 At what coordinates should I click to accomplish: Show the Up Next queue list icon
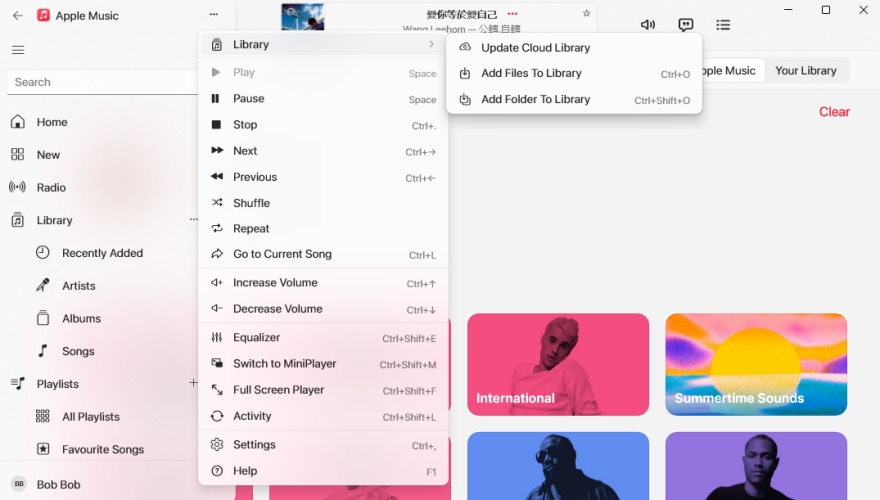click(723, 25)
